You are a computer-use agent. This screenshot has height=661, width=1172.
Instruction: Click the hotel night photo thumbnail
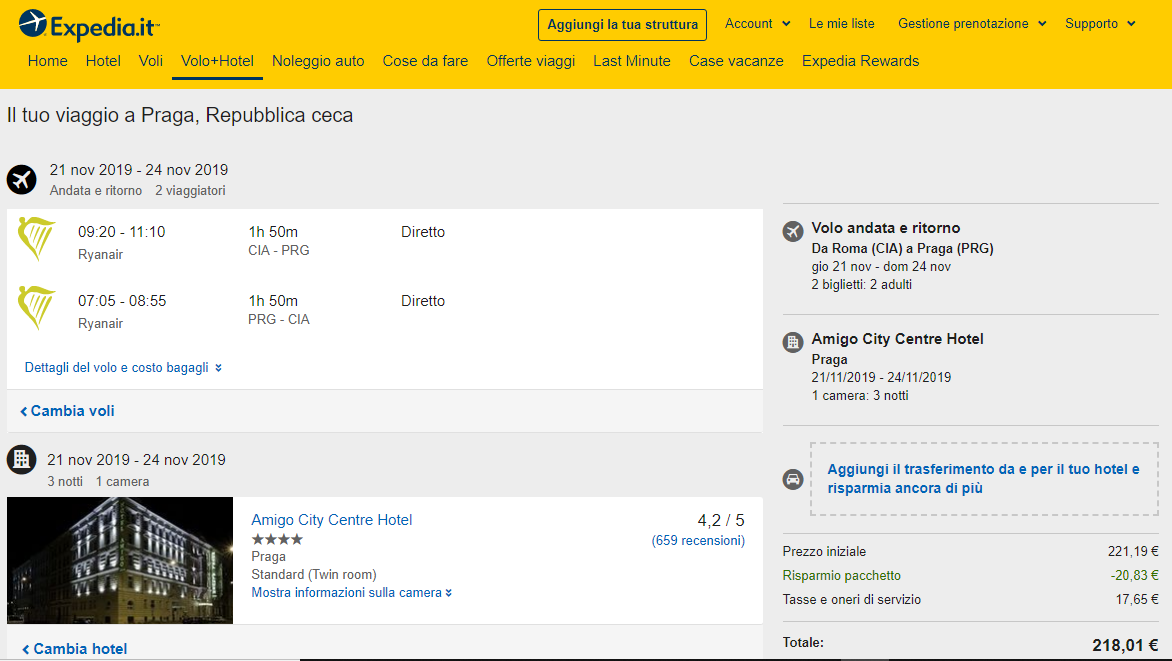(x=120, y=560)
